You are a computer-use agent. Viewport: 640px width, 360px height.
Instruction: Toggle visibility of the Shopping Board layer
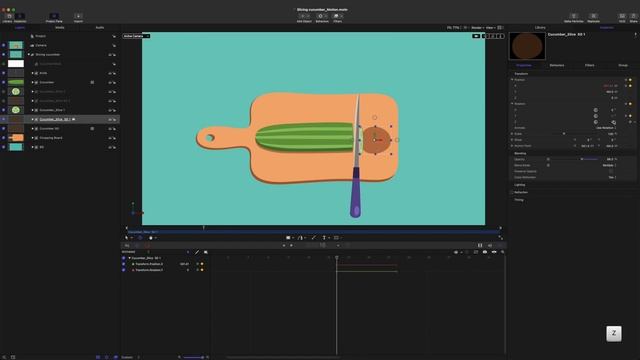coord(4,138)
